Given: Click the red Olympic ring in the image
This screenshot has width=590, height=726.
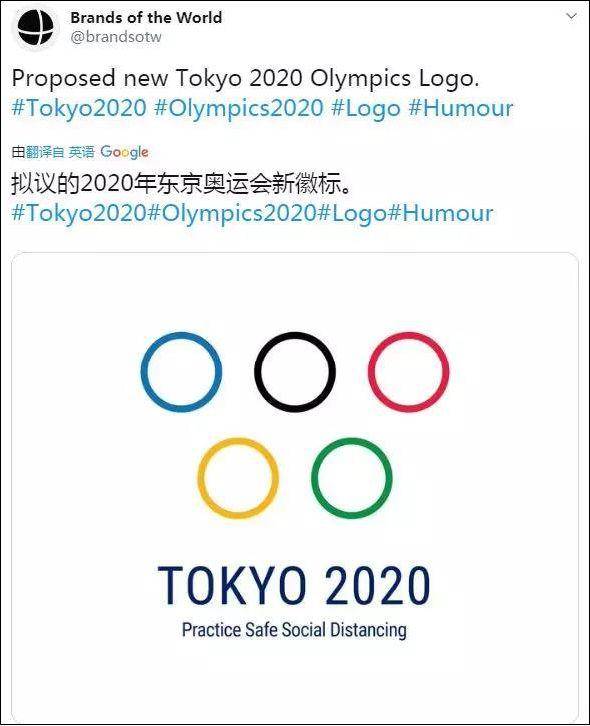Looking at the screenshot, I should click(x=408, y=372).
